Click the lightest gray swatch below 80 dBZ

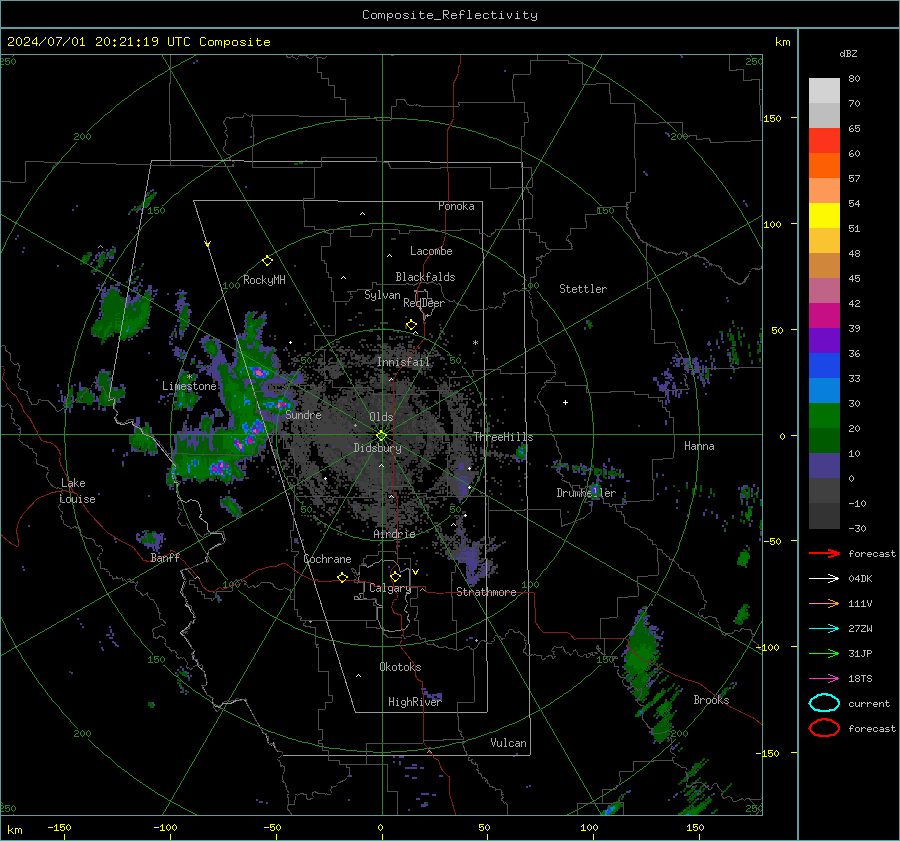(x=824, y=91)
